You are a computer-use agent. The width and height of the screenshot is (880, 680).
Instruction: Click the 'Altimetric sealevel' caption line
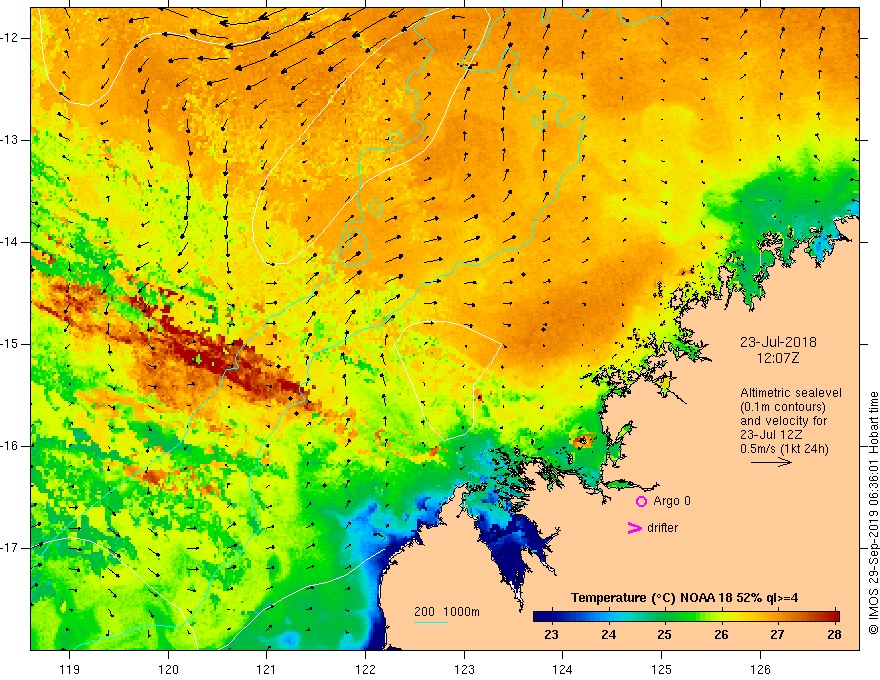click(x=790, y=393)
